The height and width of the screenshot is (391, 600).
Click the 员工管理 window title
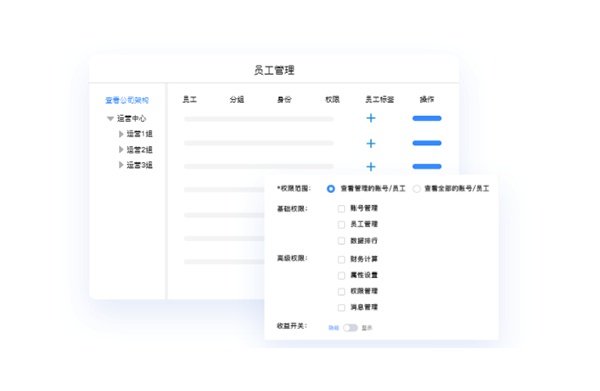tap(274, 70)
